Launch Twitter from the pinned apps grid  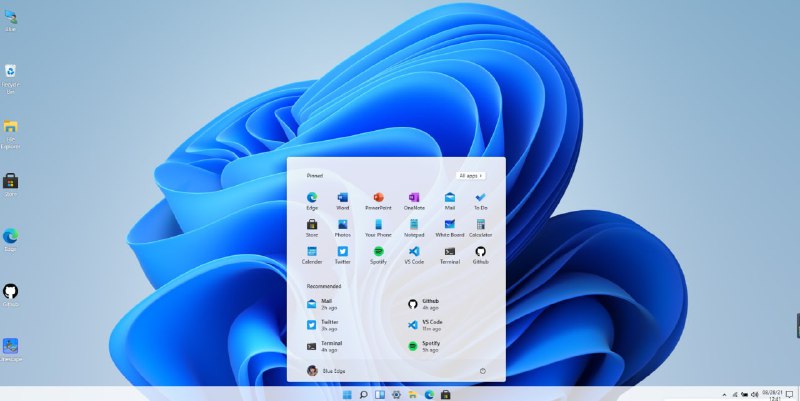[342, 255]
